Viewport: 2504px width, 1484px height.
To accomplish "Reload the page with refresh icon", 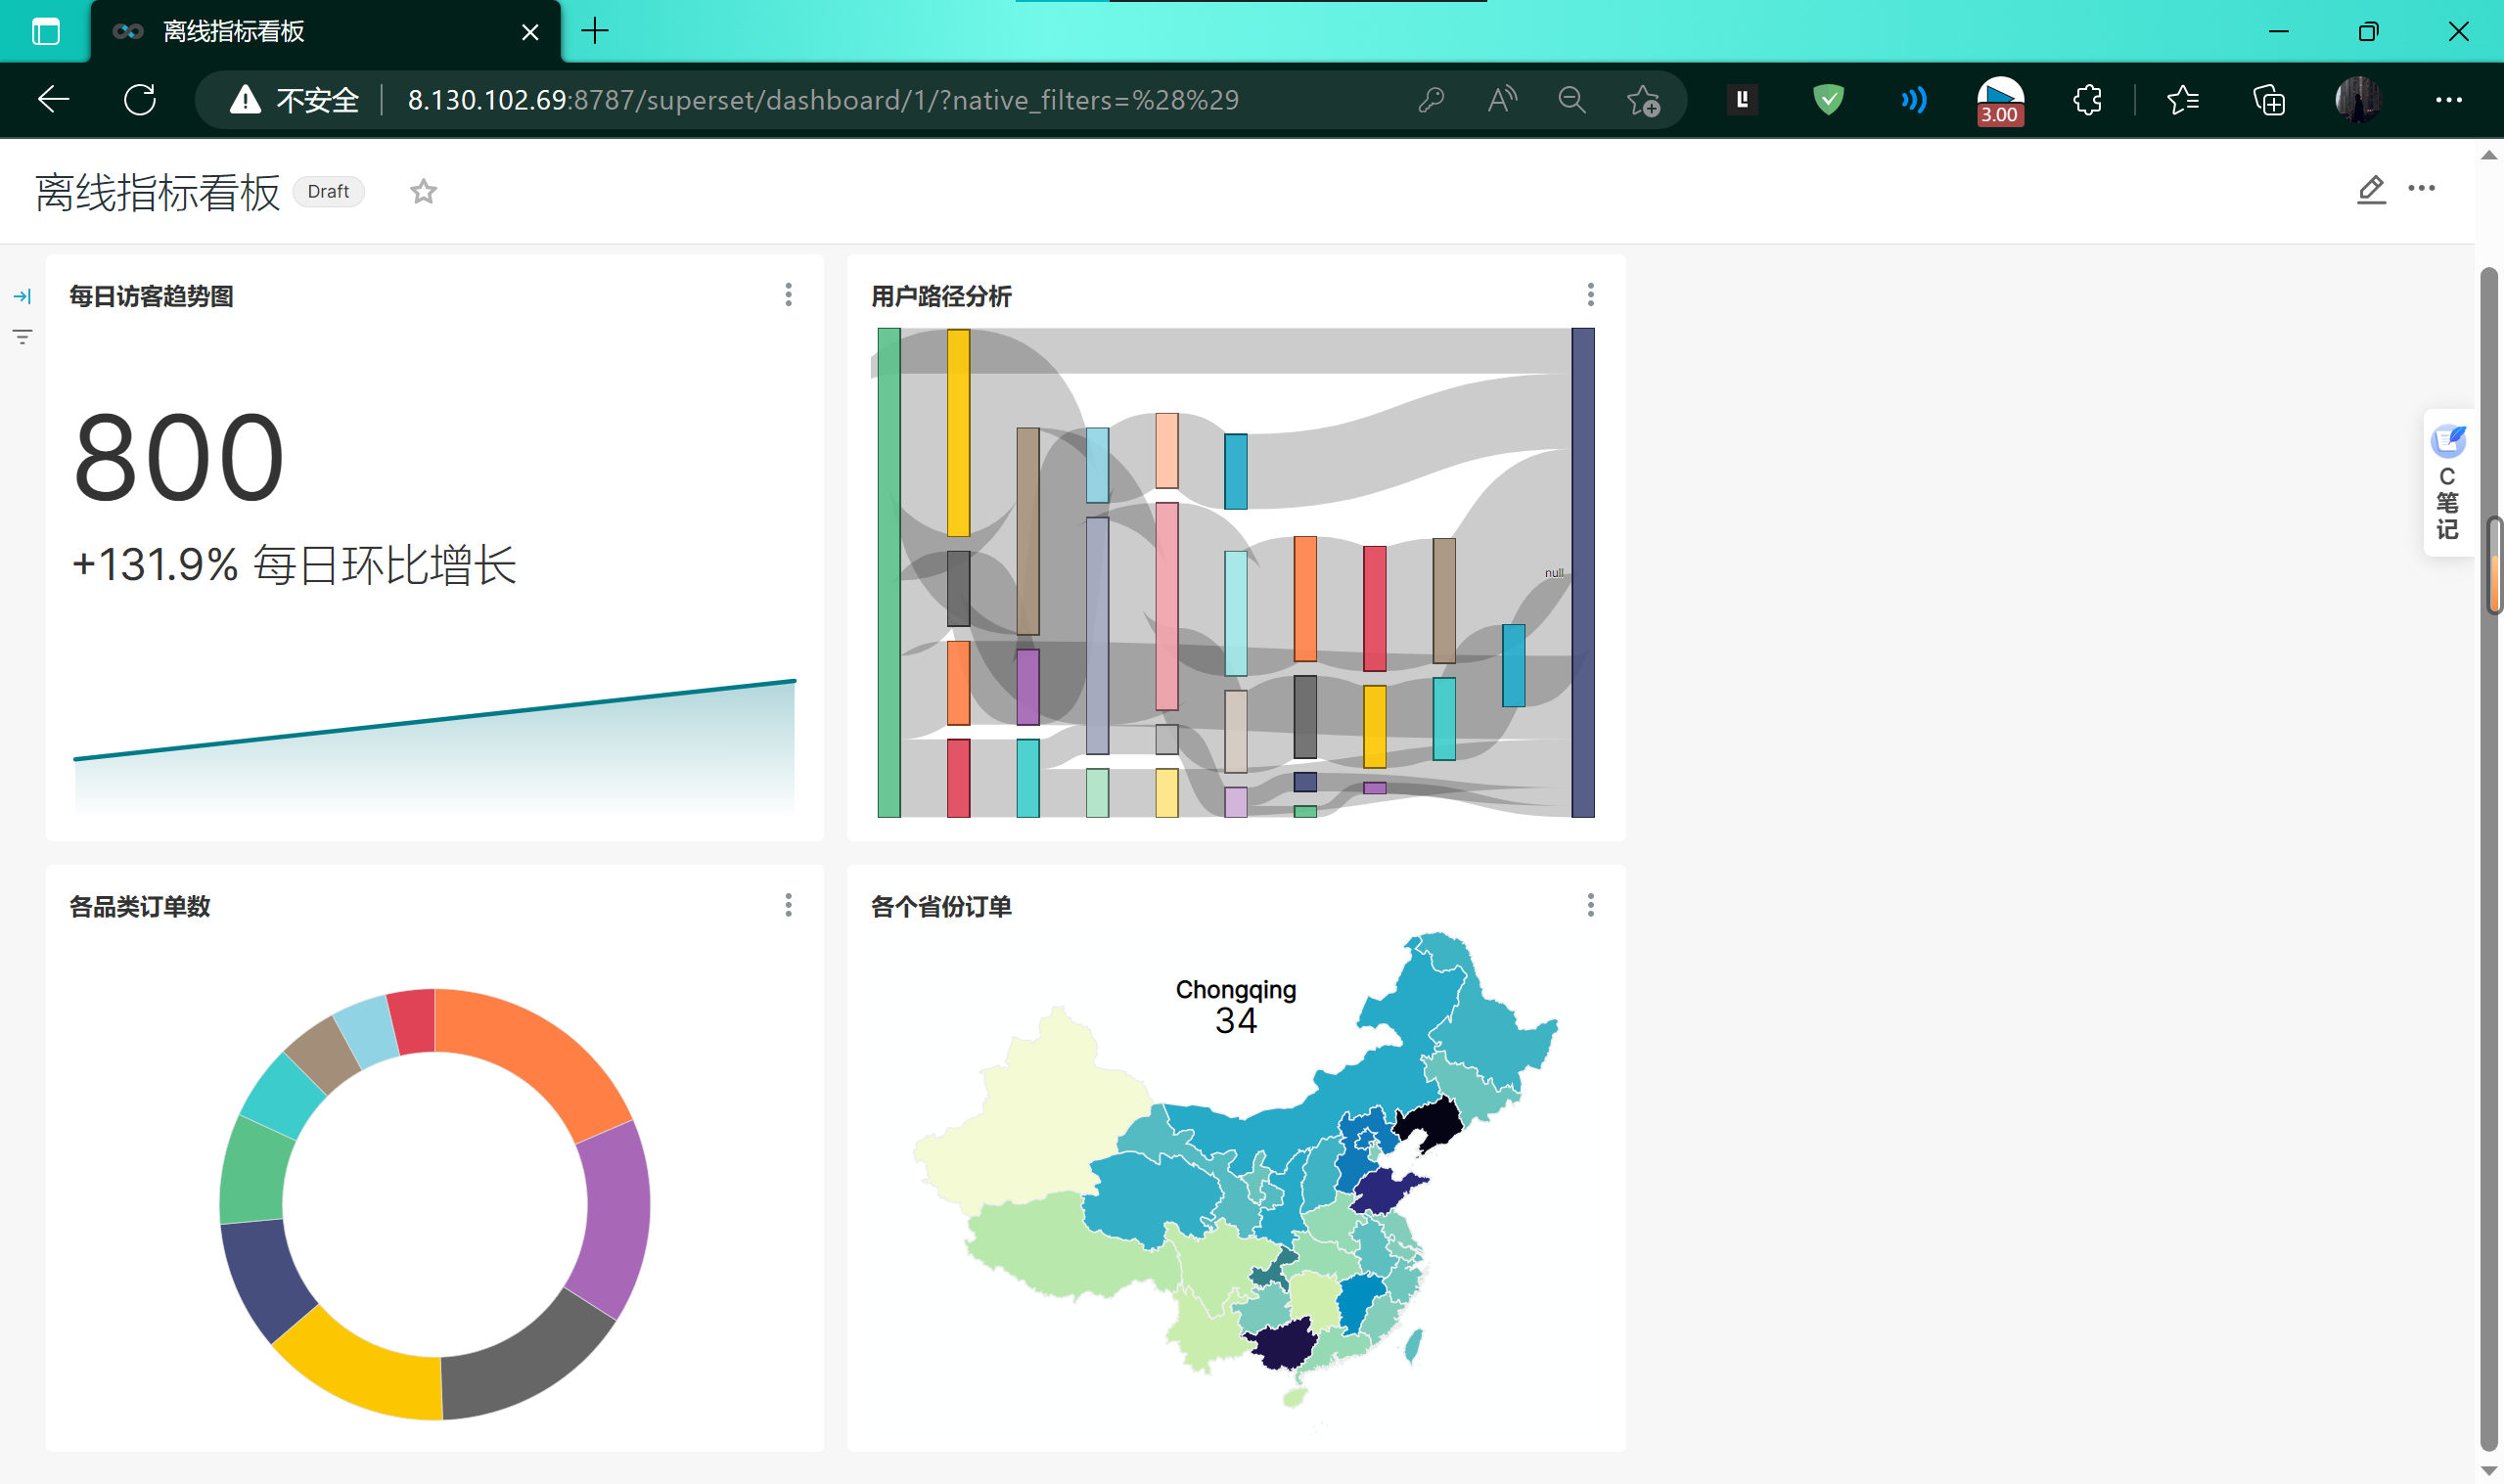I will pyautogui.click(x=140, y=100).
